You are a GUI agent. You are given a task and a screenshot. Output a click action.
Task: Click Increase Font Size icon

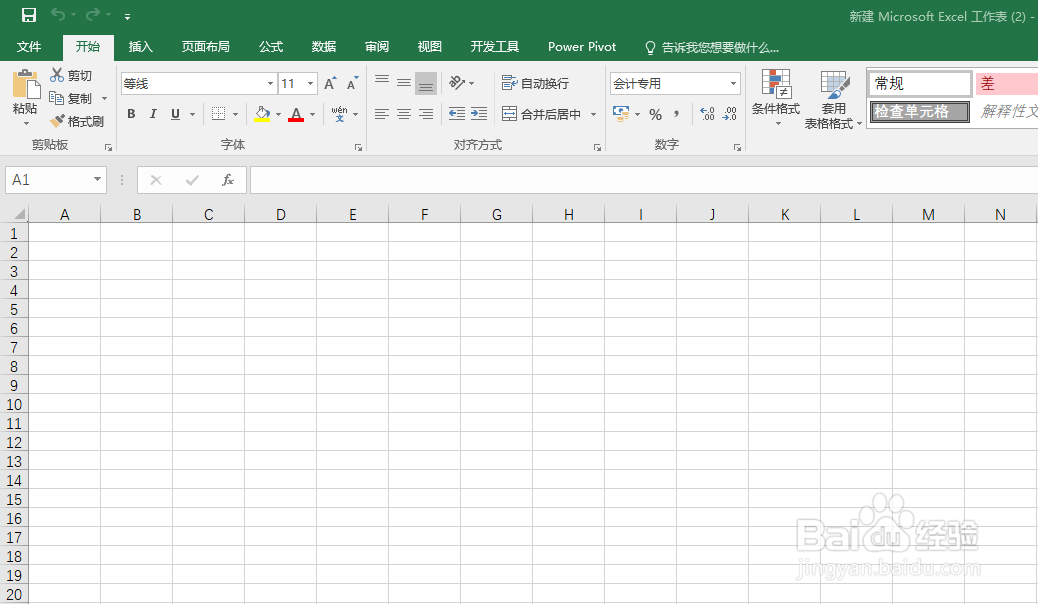(x=330, y=83)
